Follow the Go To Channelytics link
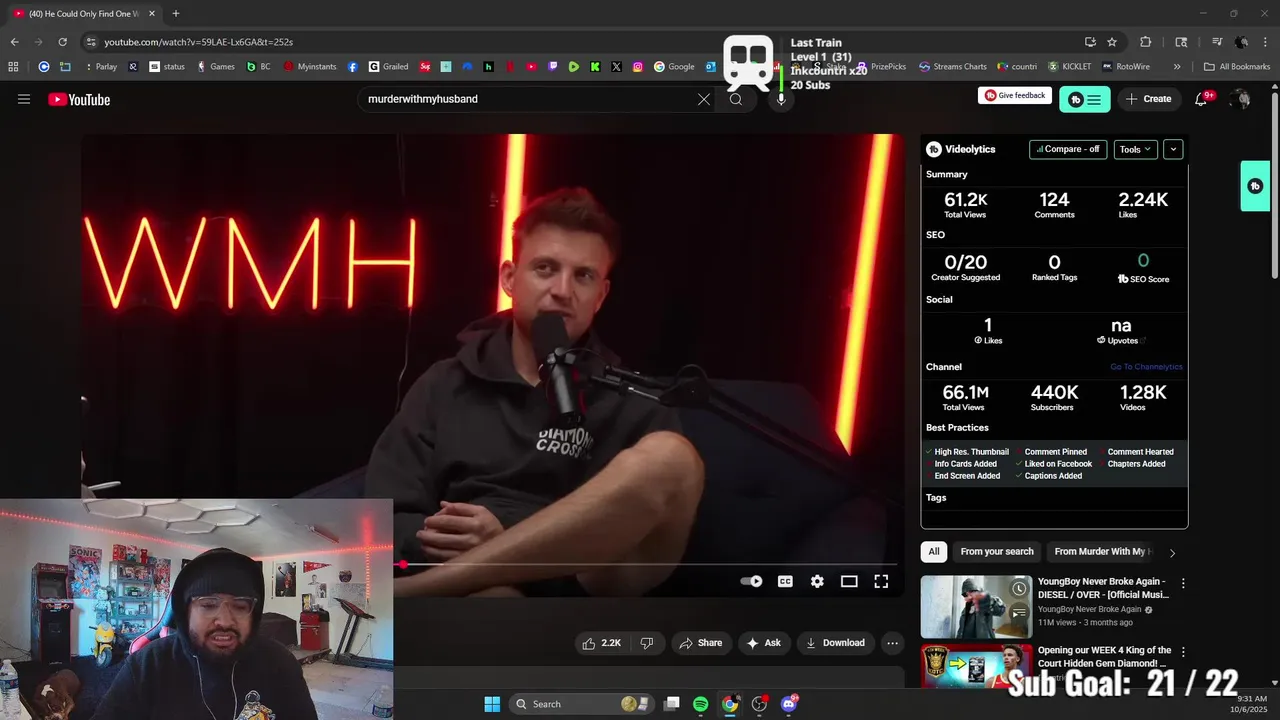The height and width of the screenshot is (720, 1280). (1146, 367)
